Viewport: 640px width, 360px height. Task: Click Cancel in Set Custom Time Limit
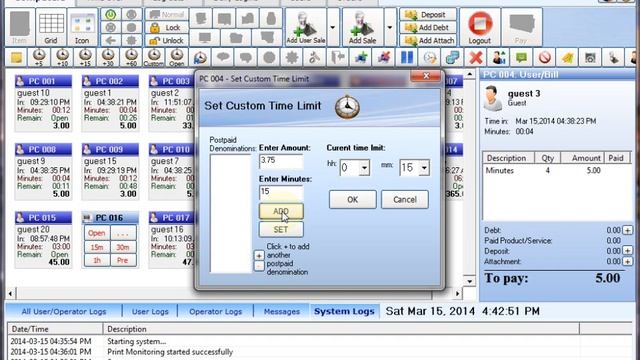pos(405,200)
